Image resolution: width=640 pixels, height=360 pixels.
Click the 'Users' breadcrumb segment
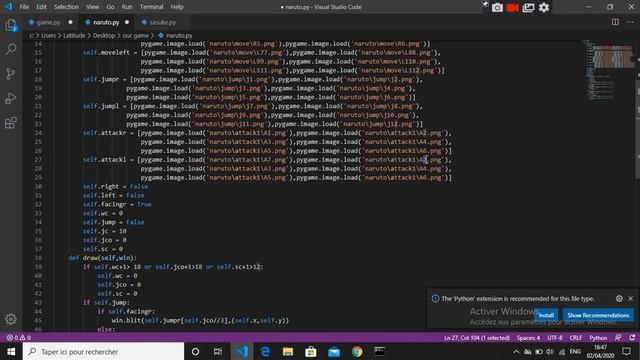pyautogui.click(x=49, y=36)
